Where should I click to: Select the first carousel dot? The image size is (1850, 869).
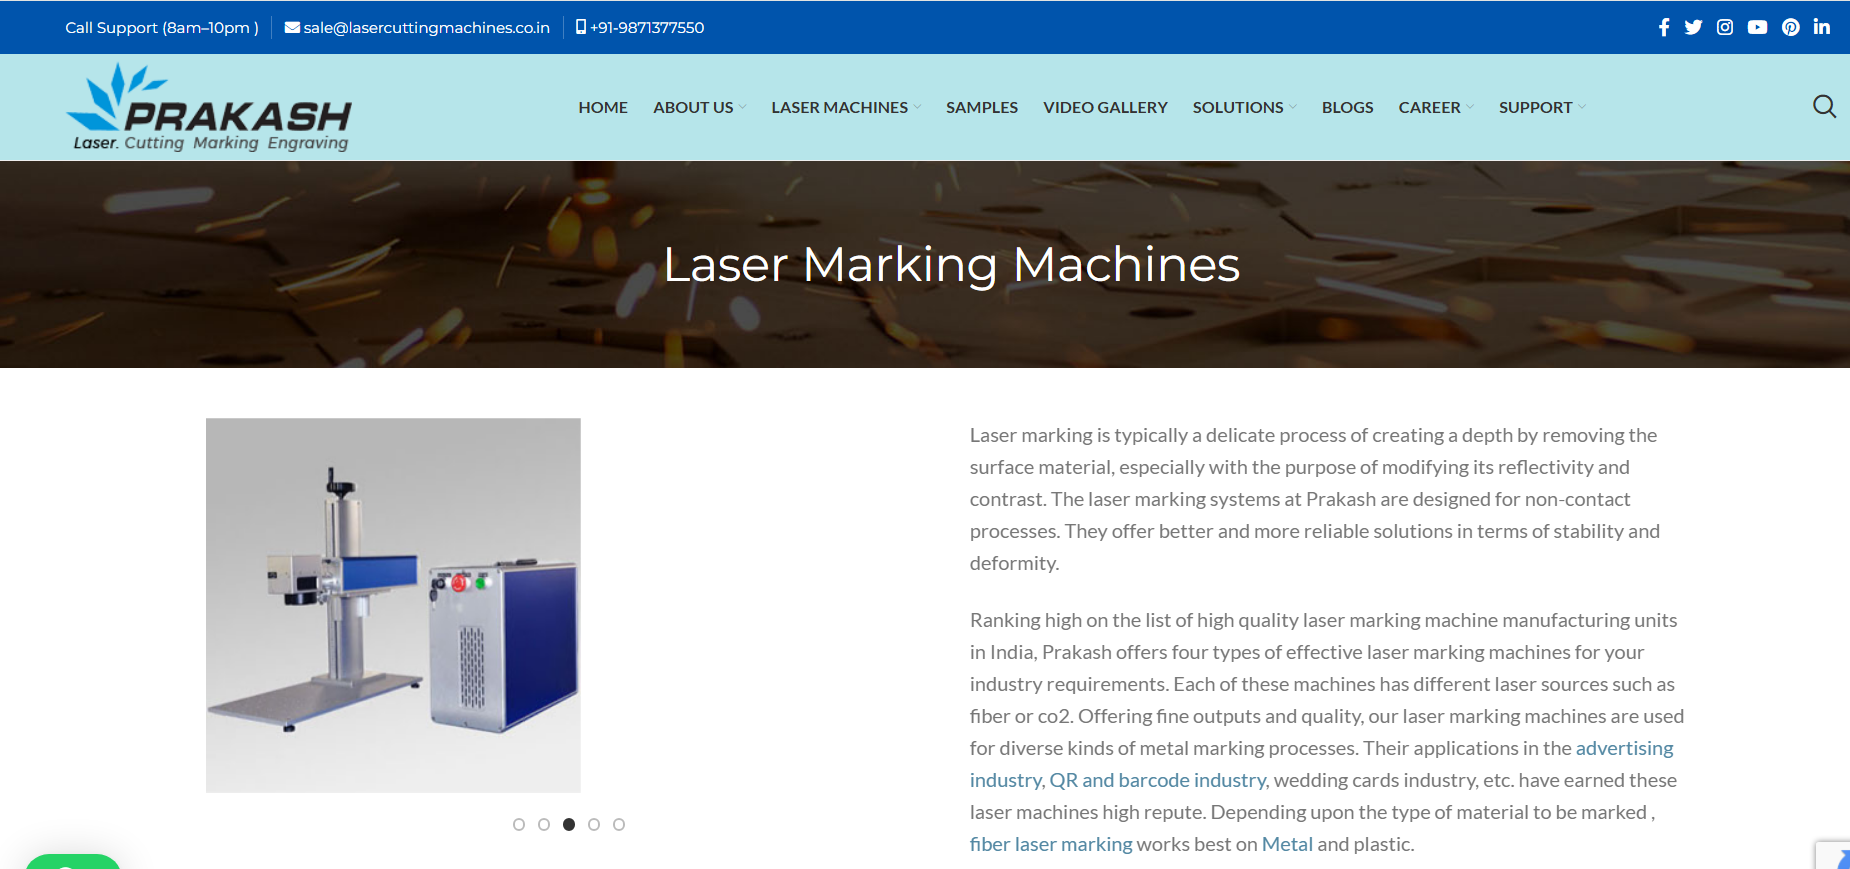click(x=519, y=824)
